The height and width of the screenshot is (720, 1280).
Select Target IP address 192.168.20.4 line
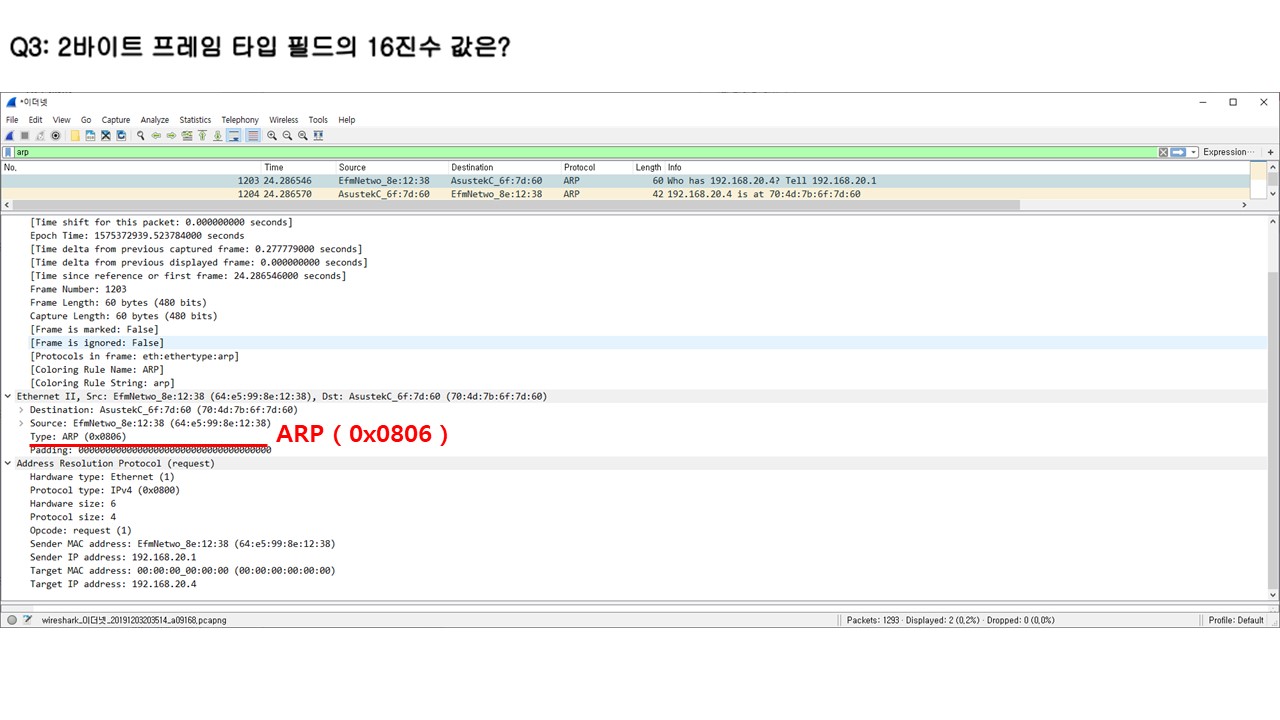pos(113,584)
